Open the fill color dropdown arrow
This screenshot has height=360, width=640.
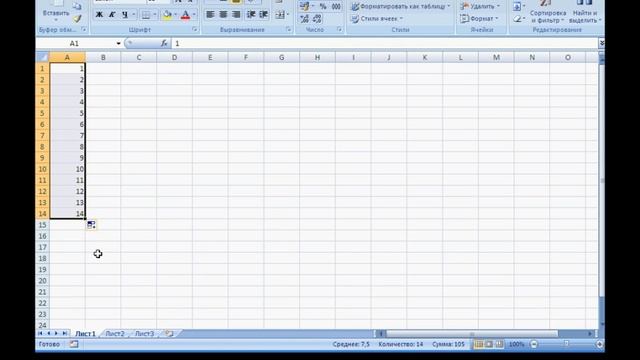[176, 15]
